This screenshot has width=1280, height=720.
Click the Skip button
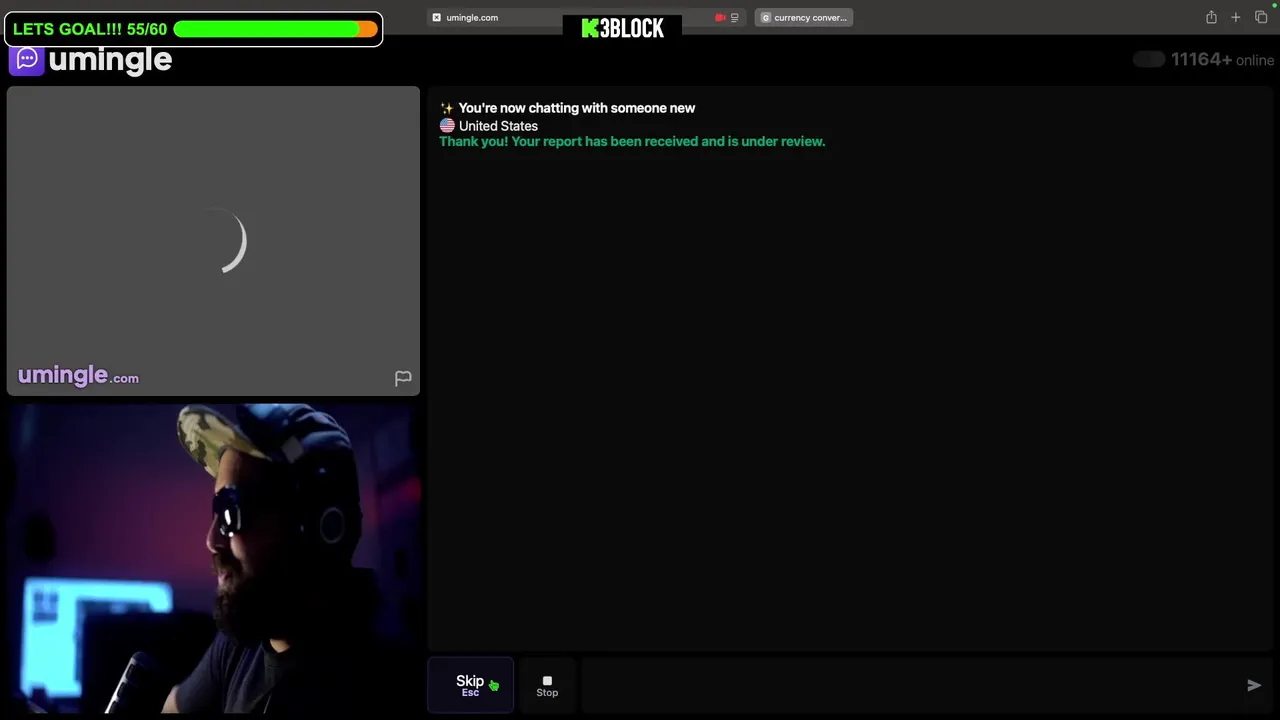coord(471,685)
